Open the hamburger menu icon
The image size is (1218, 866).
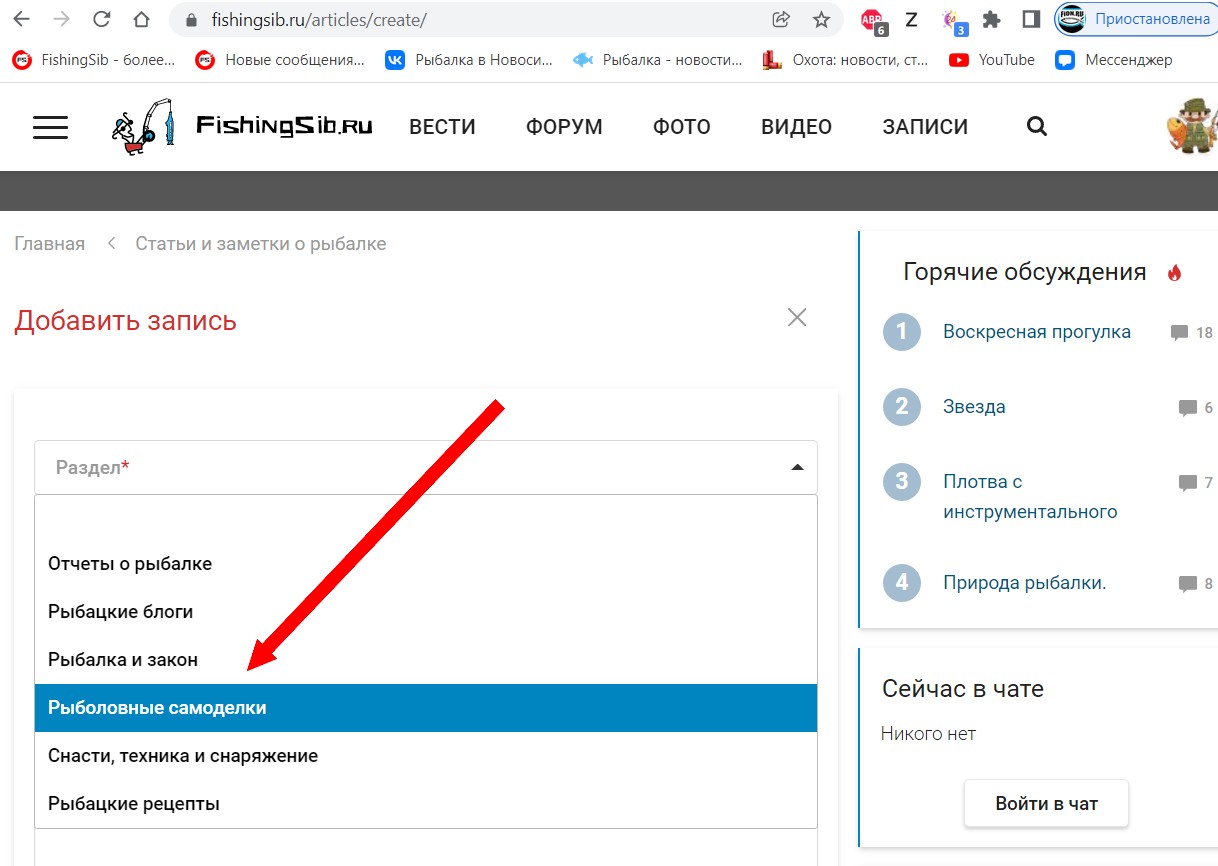point(50,127)
